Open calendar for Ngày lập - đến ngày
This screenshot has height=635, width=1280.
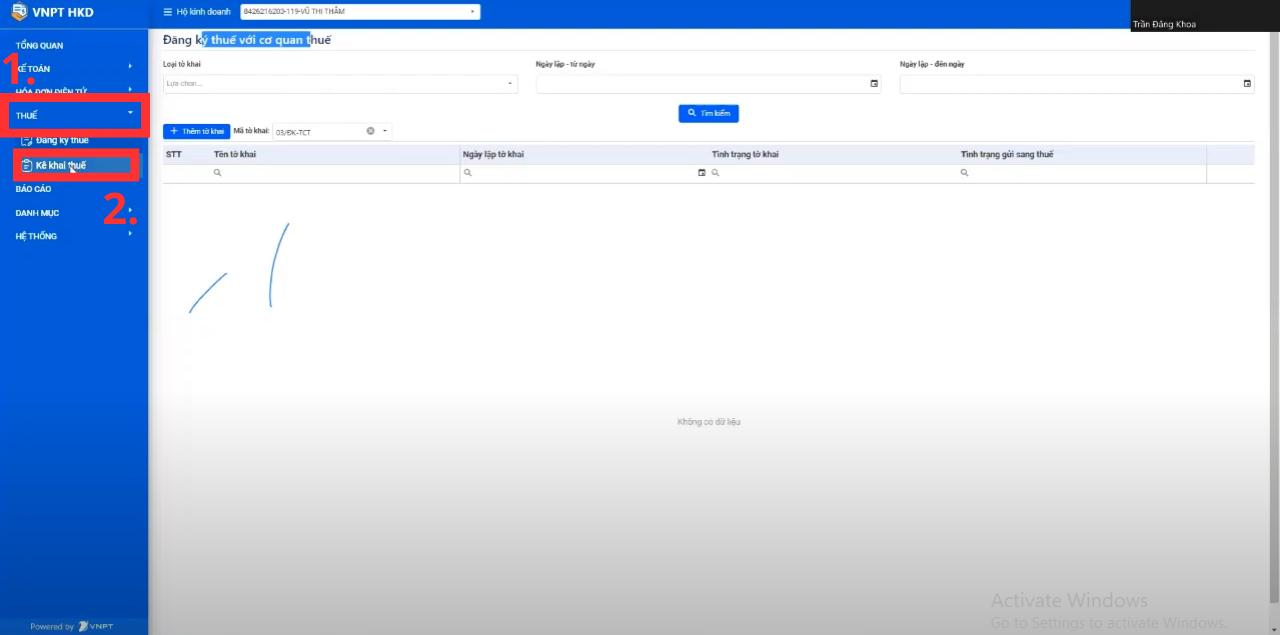tap(1247, 84)
